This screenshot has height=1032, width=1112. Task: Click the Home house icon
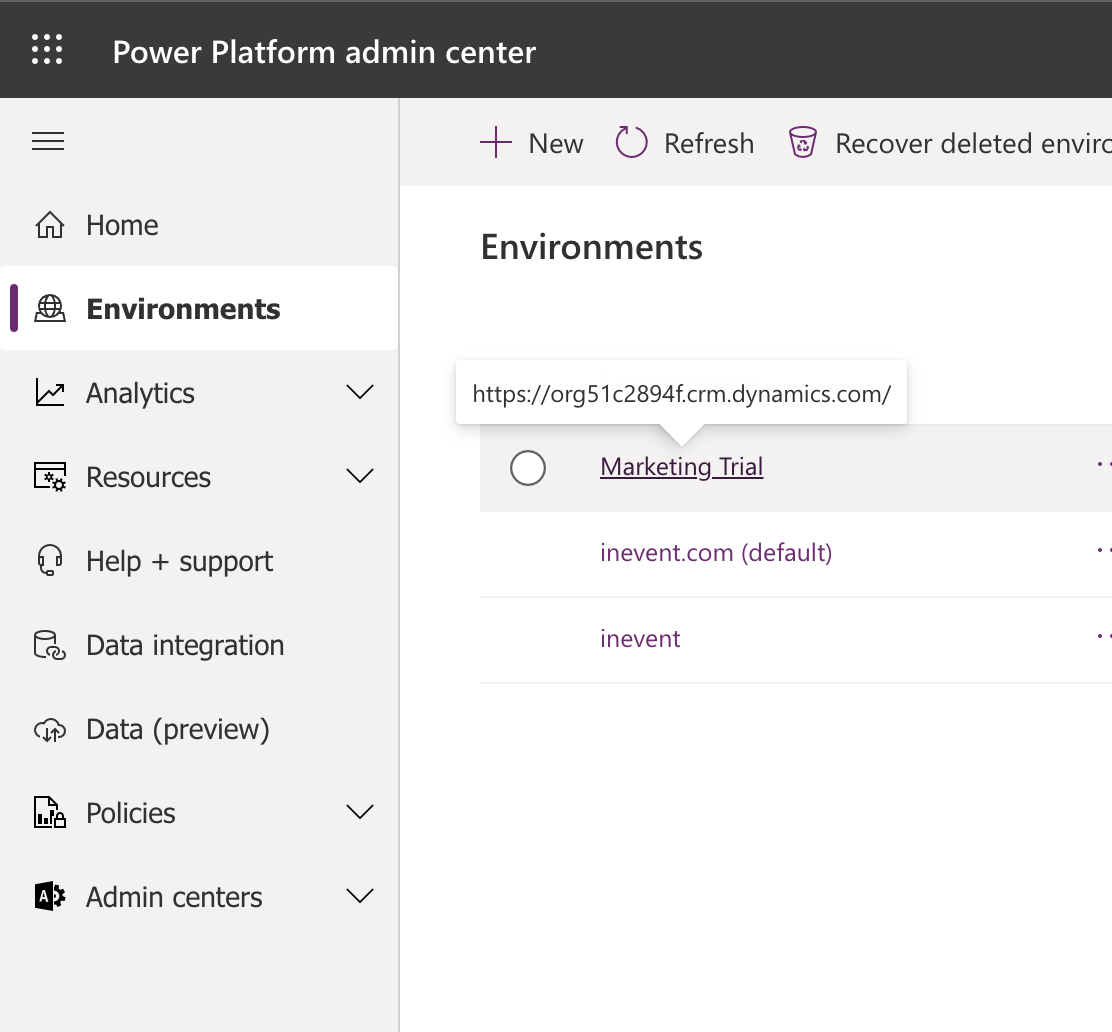(50, 225)
